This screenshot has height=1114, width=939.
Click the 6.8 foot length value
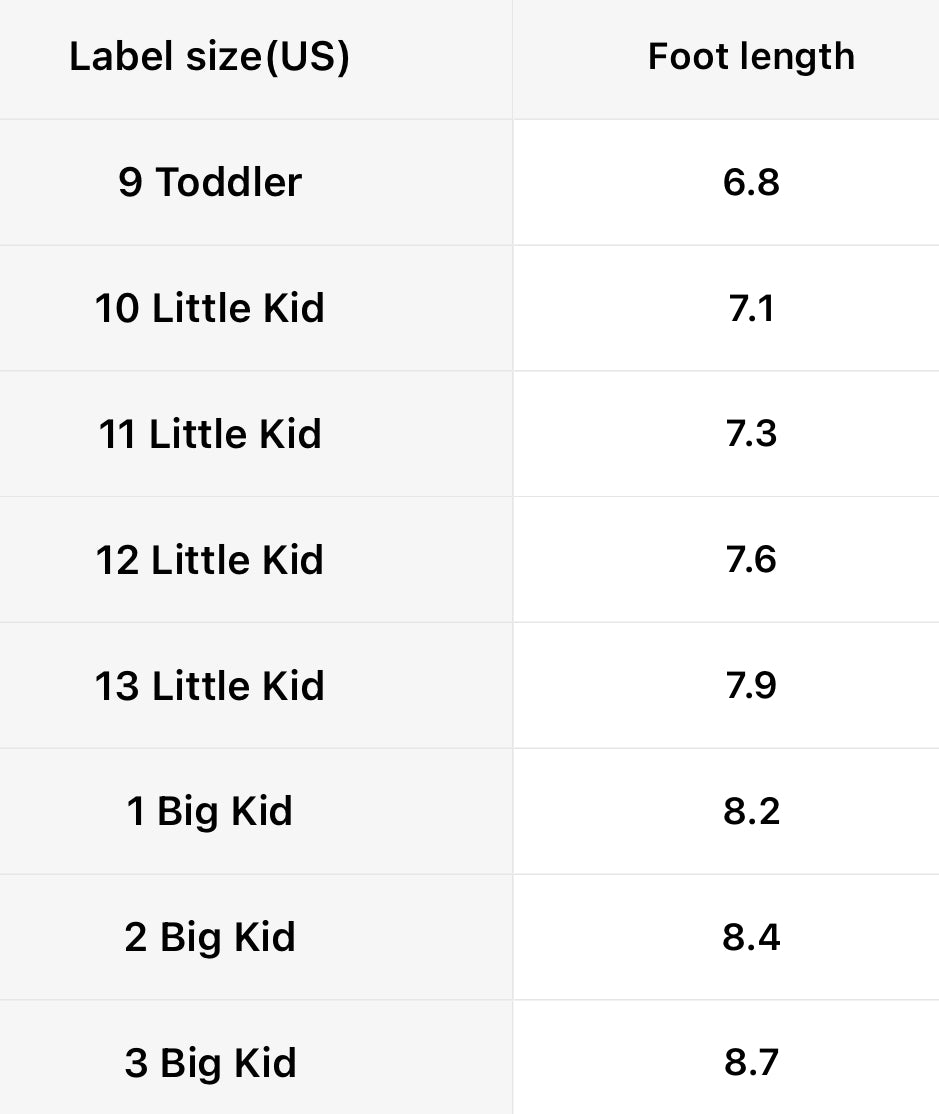[751, 183]
